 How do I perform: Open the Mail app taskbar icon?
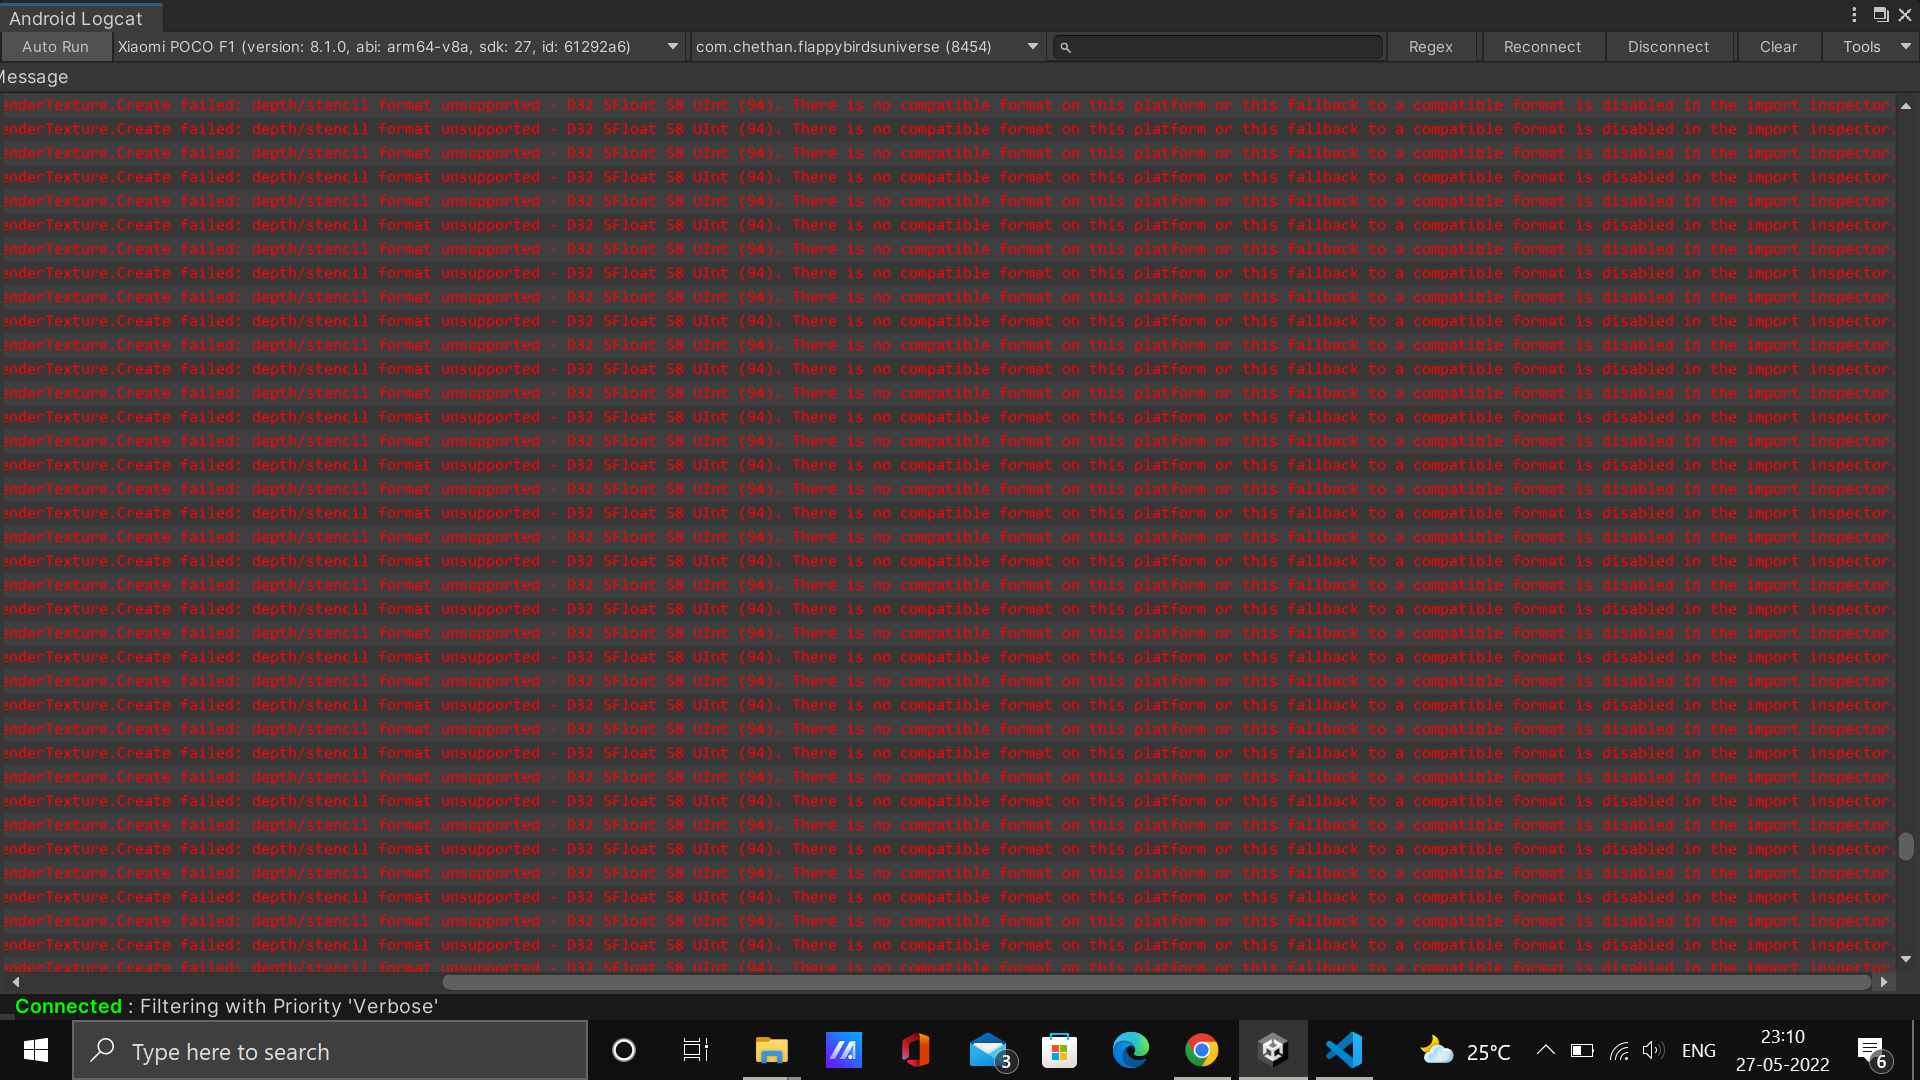click(x=988, y=1051)
